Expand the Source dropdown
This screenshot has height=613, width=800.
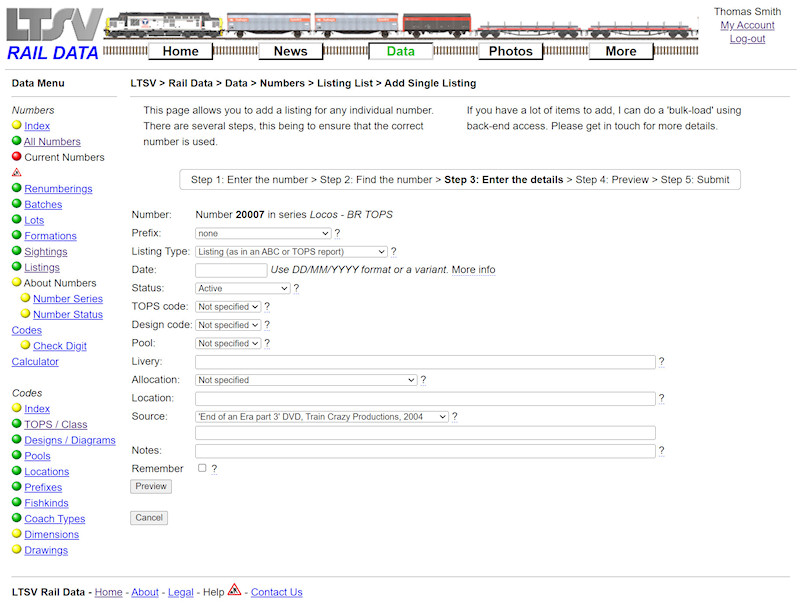[x=320, y=416]
